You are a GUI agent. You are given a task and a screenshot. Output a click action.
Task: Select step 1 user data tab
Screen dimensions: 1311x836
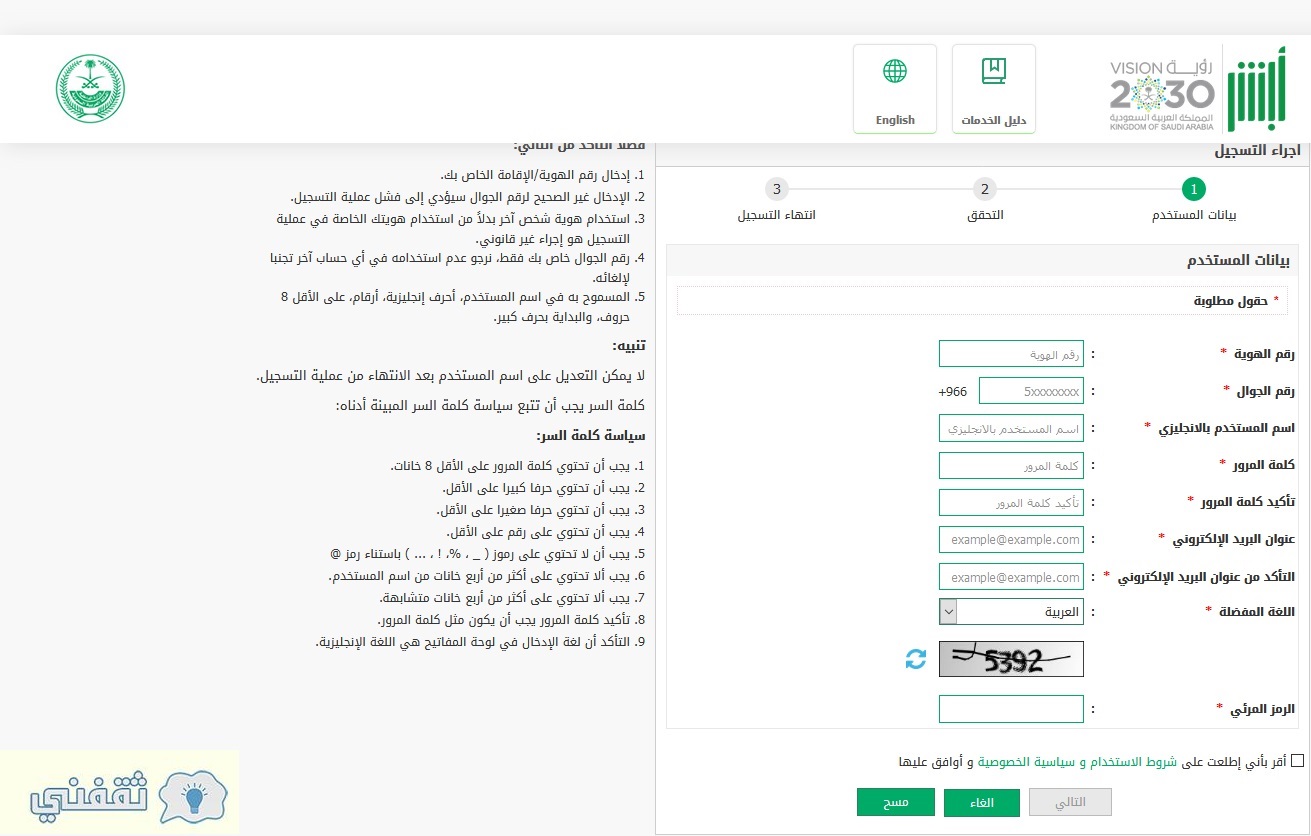pyautogui.click(x=1192, y=190)
